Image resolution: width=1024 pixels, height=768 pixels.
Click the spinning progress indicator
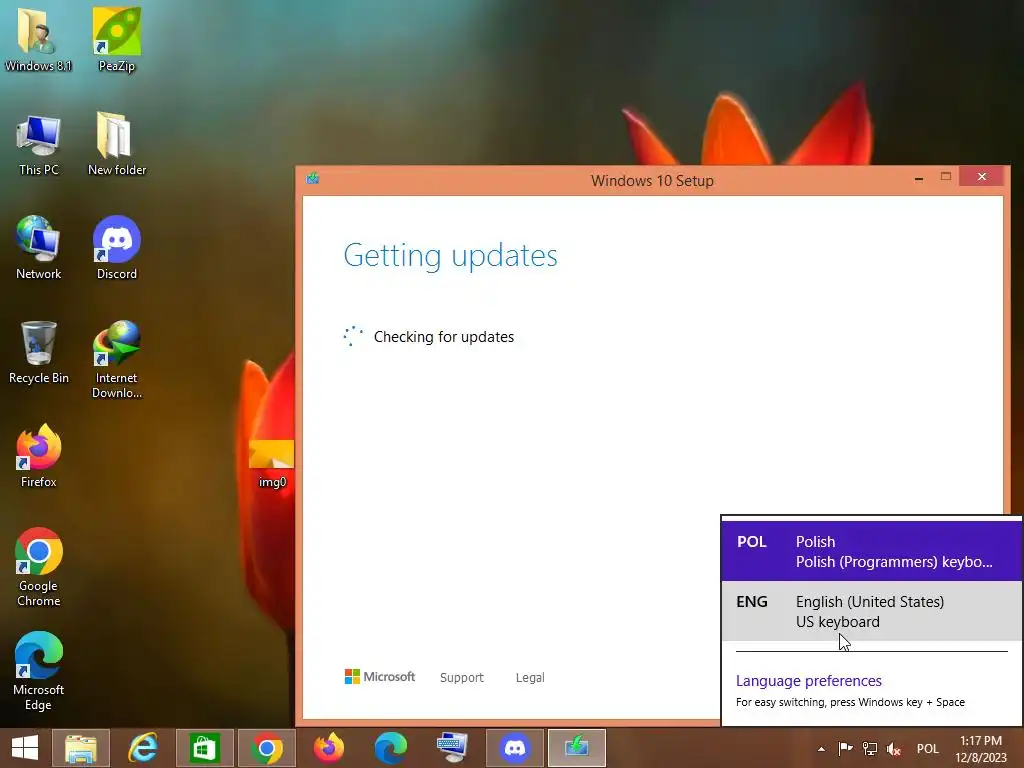point(353,336)
